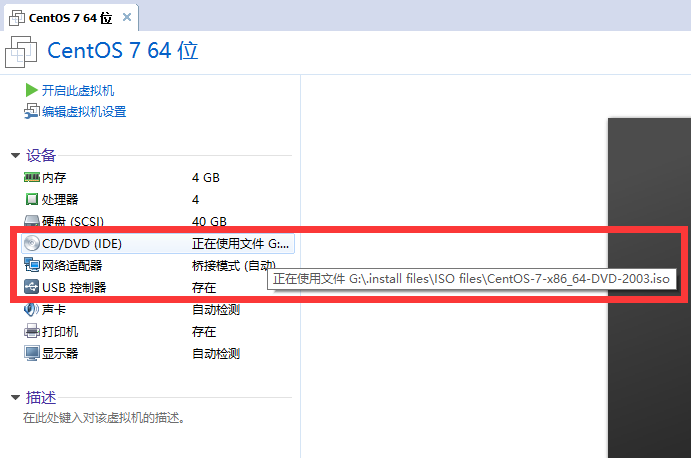
Task: Click the 桥接模式 (自动) network value
Action: 234,265
